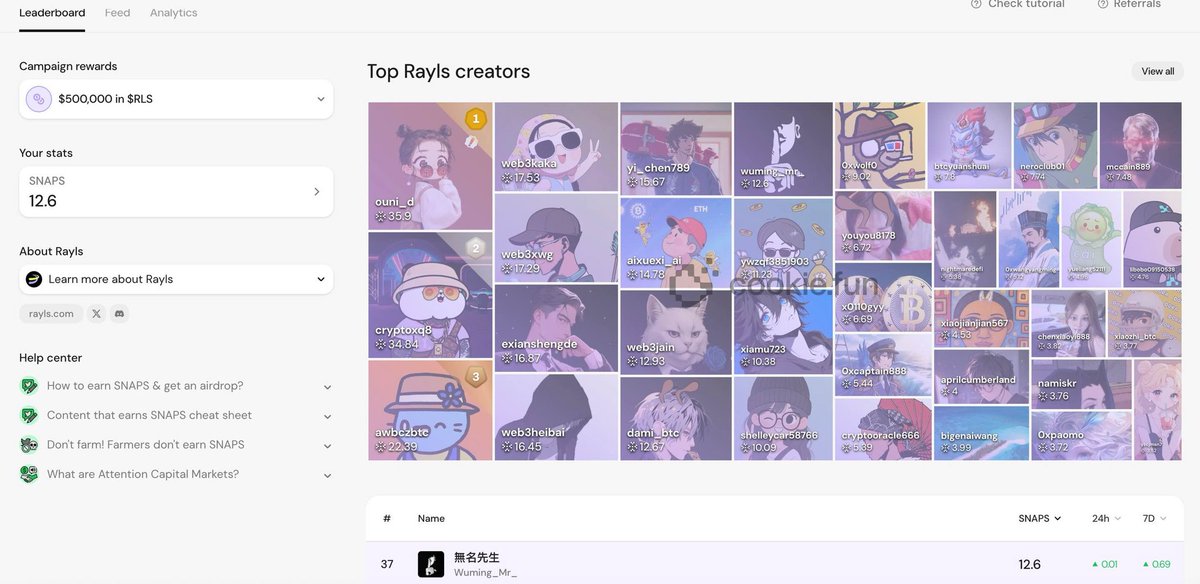Open 0xpaomo creator tile

click(x=1081, y=436)
